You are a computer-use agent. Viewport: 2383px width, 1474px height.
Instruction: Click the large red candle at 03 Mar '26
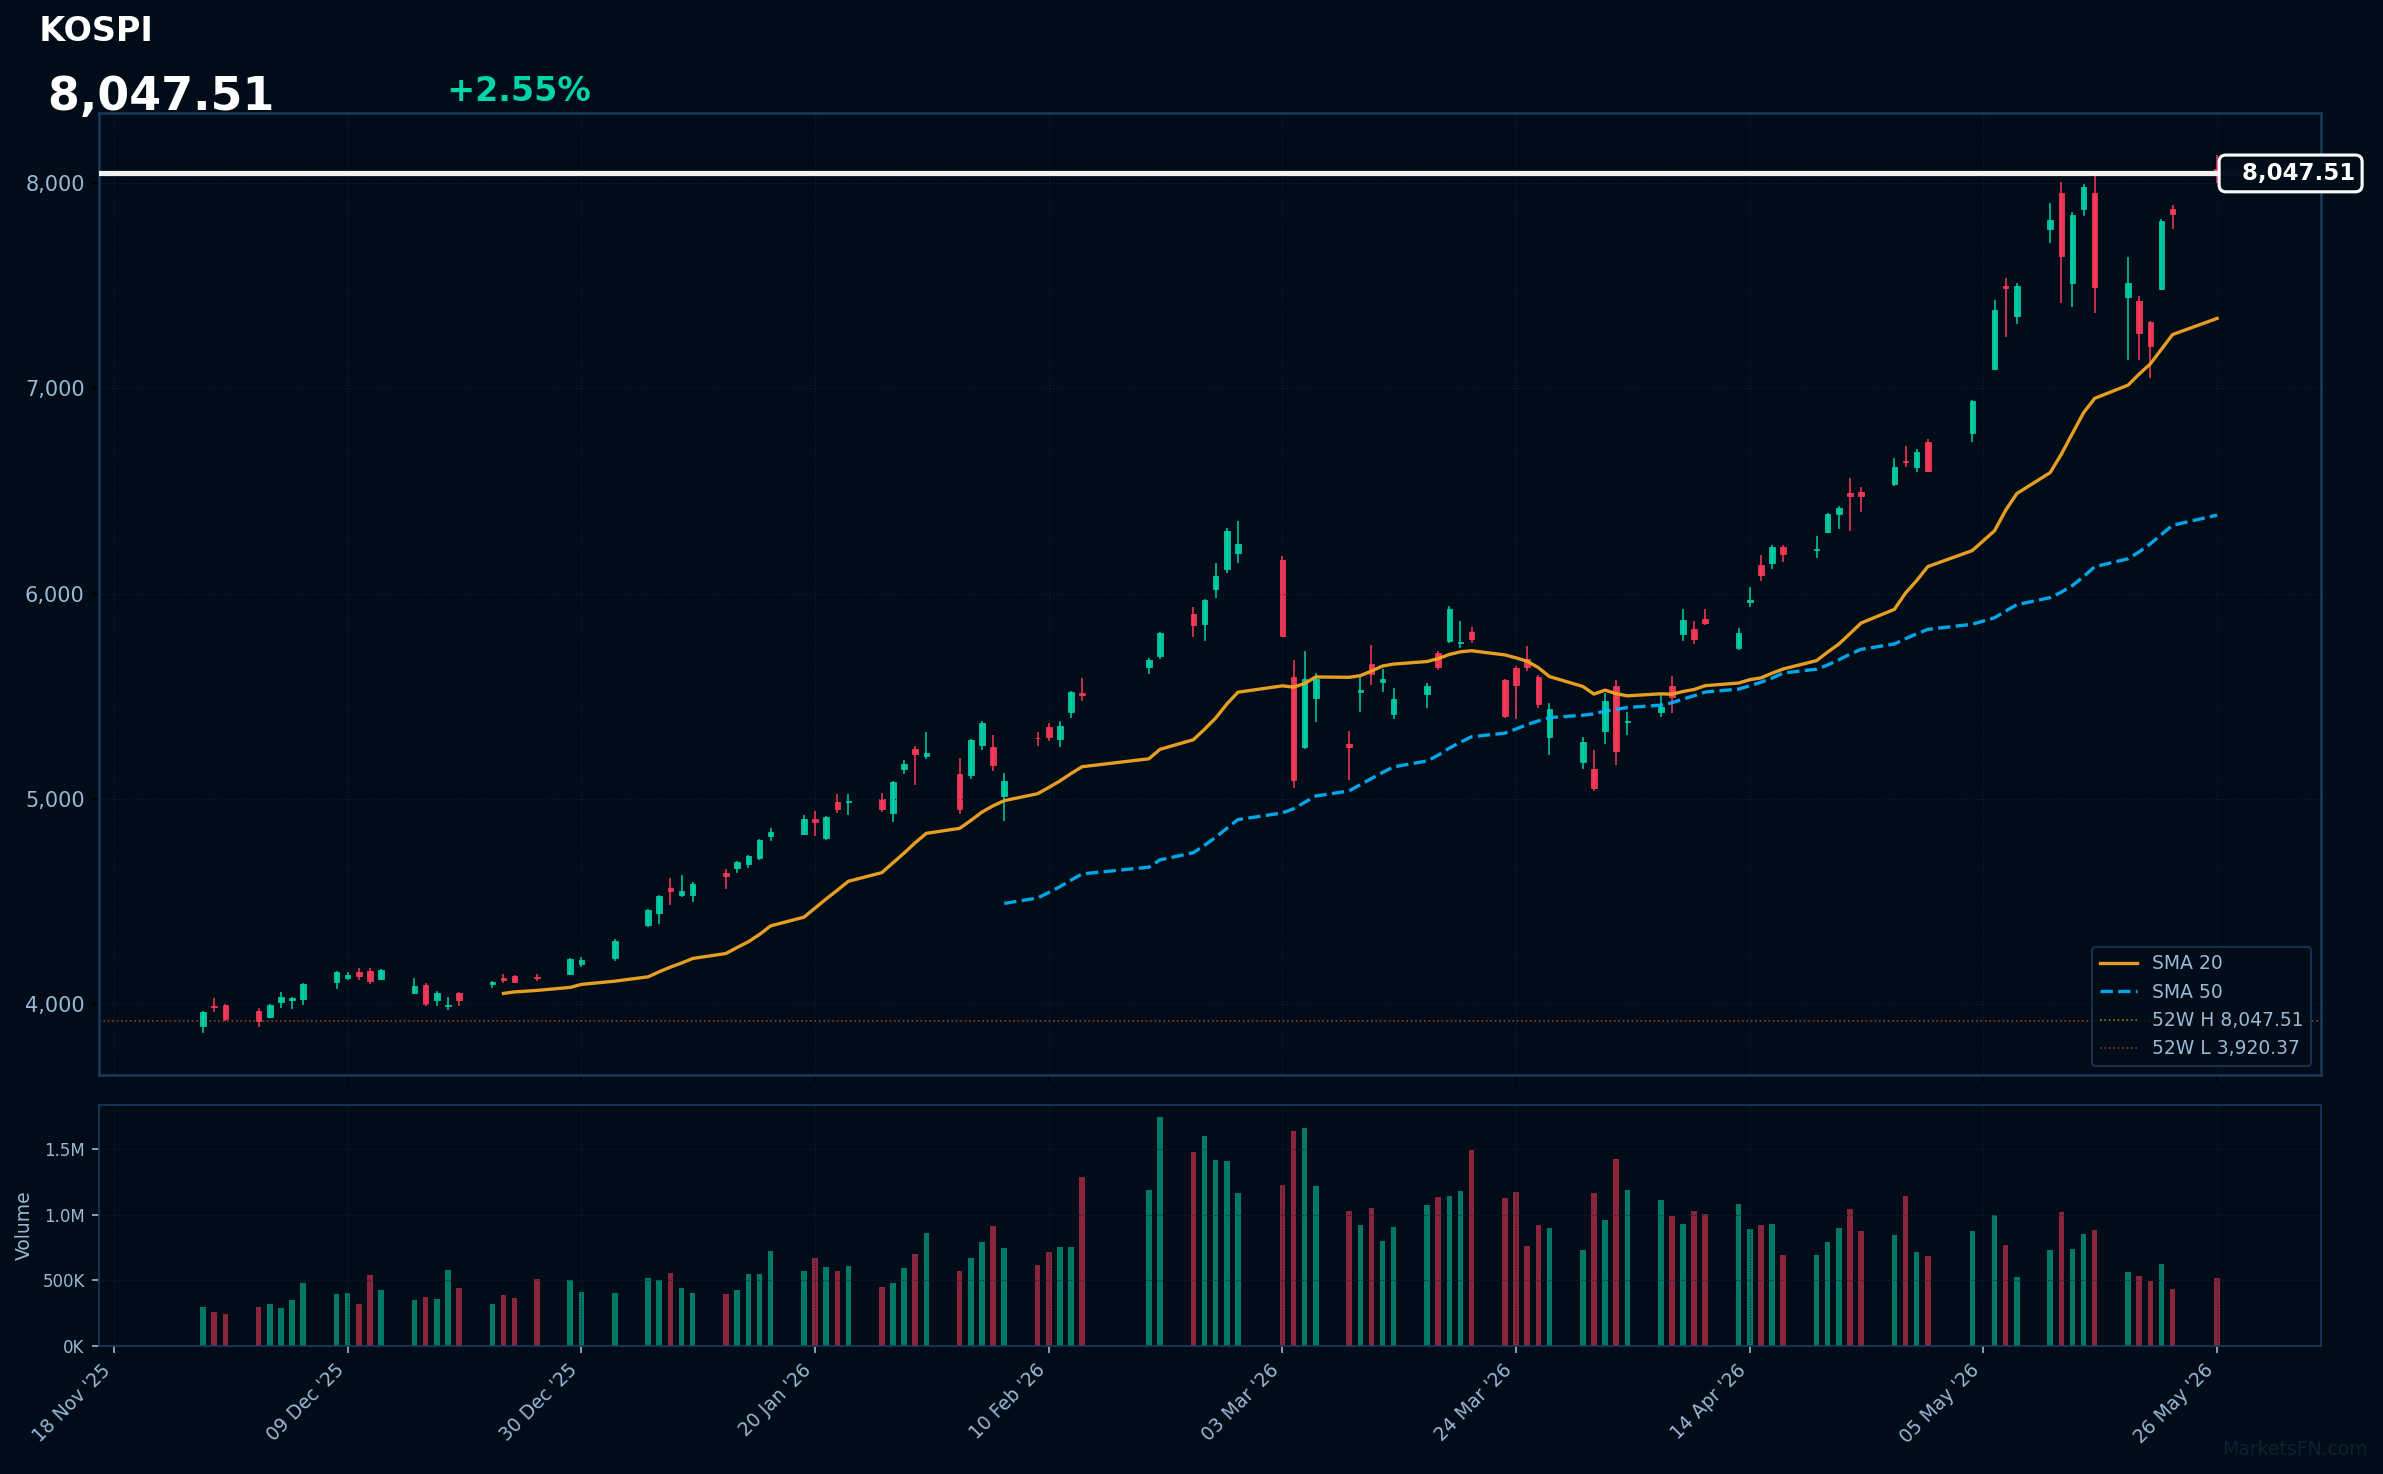(x=1283, y=598)
